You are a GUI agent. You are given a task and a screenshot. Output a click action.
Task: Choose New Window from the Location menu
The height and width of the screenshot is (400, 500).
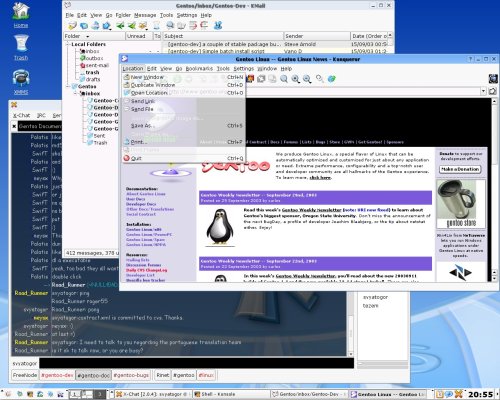click(x=184, y=77)
